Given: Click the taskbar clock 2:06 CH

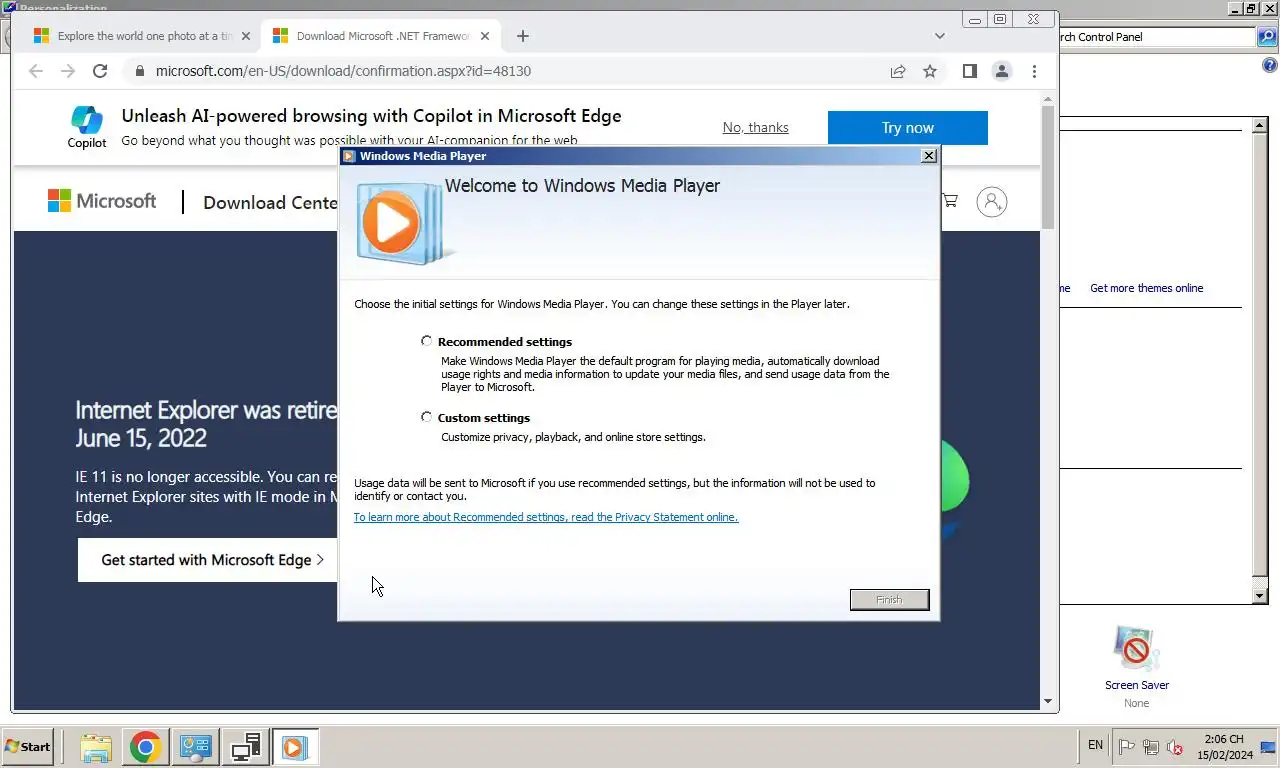Looking at the screenshot, I should click(x=1224, y=746).
